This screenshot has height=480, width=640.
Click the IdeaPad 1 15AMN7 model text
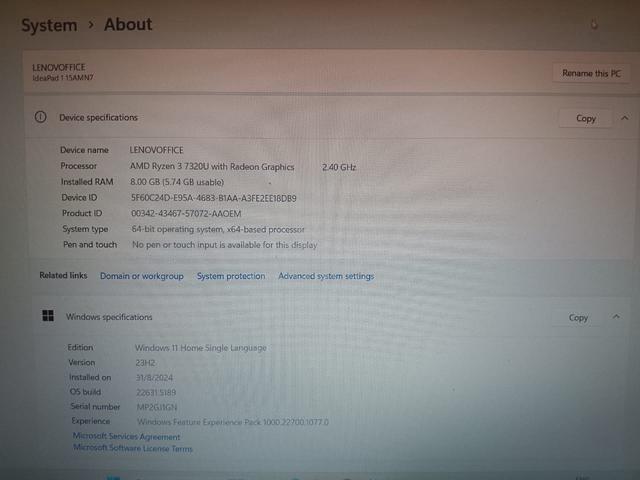pyautogui.click(x=63, y=78)
